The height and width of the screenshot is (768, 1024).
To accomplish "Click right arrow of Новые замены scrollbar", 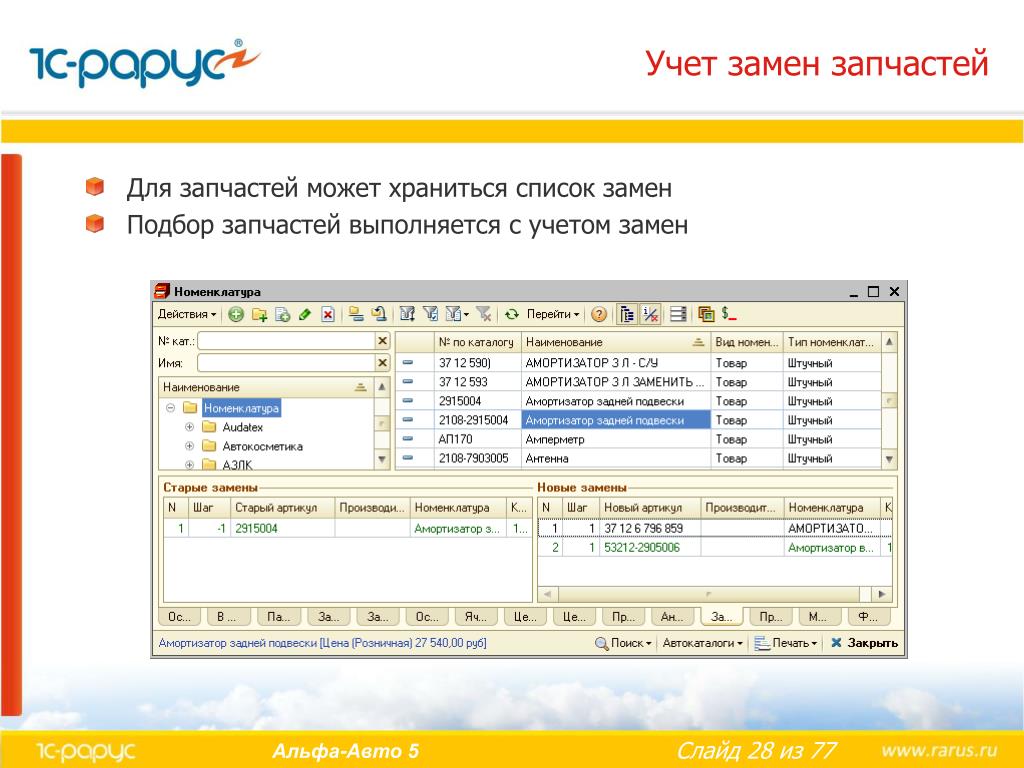I will point(882,594).
